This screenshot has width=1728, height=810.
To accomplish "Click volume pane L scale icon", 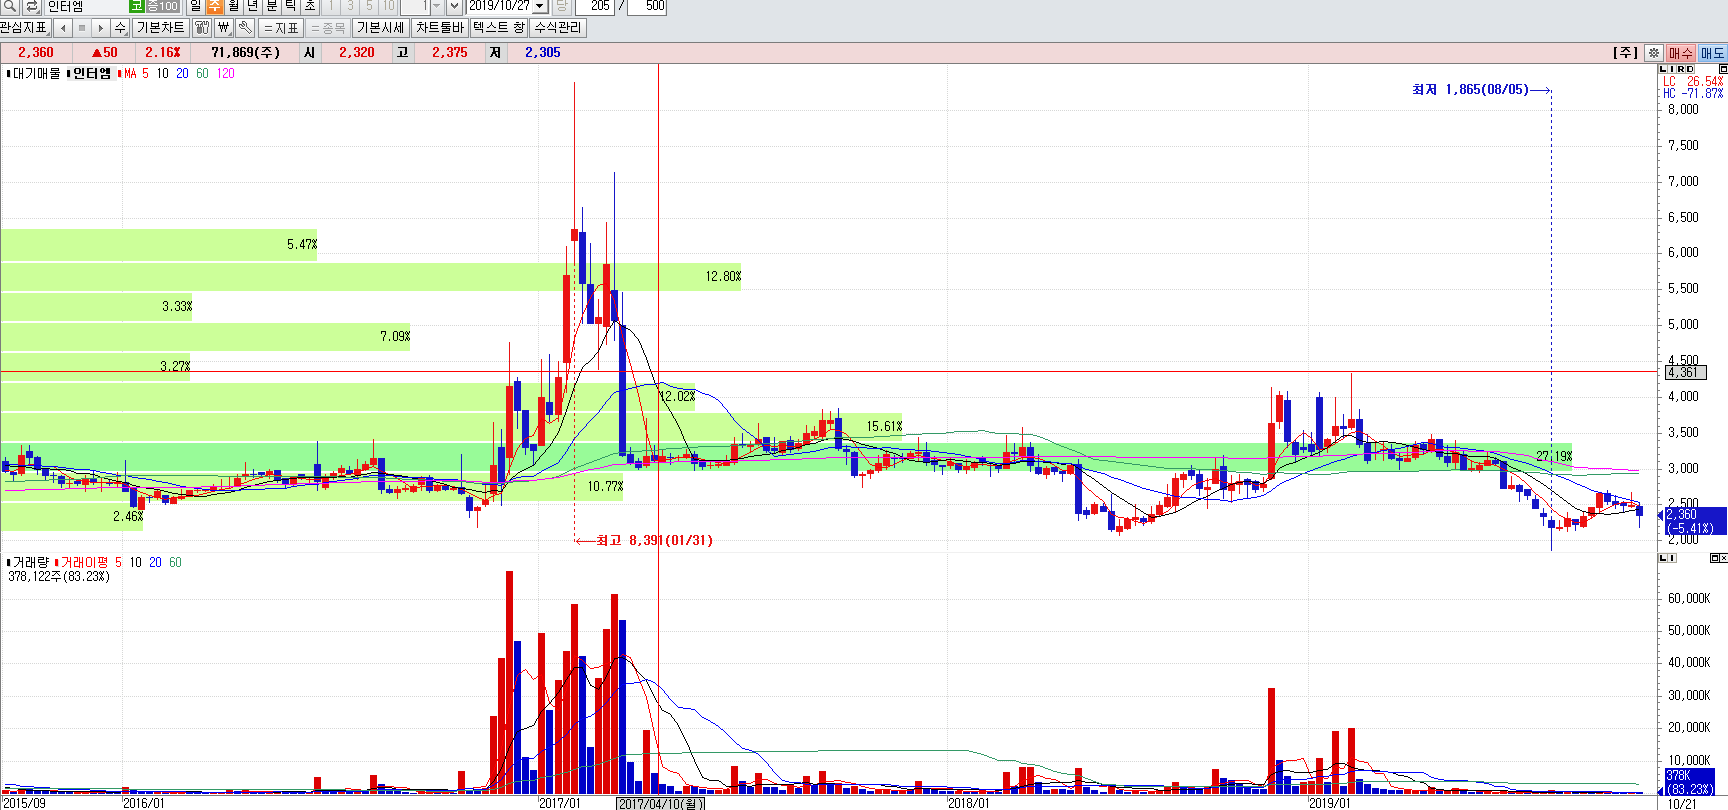I will tap(1662, 558).
